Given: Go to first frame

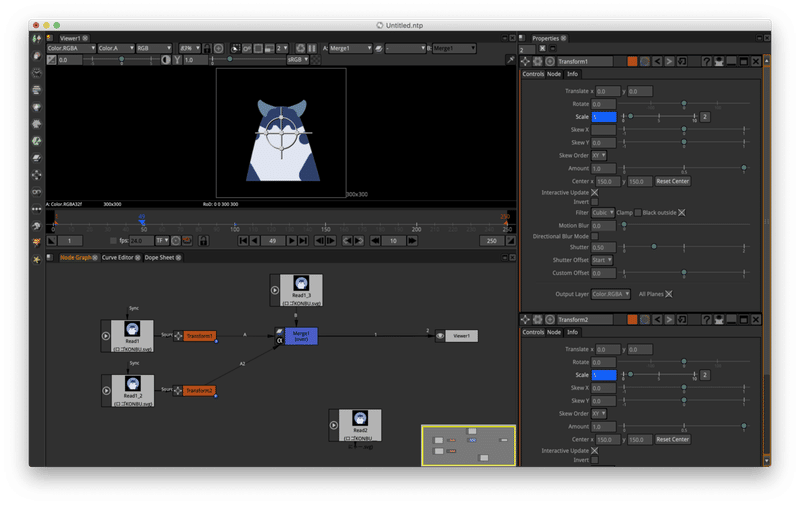Looking at the screenshot, I should click(x=243, y=240).
